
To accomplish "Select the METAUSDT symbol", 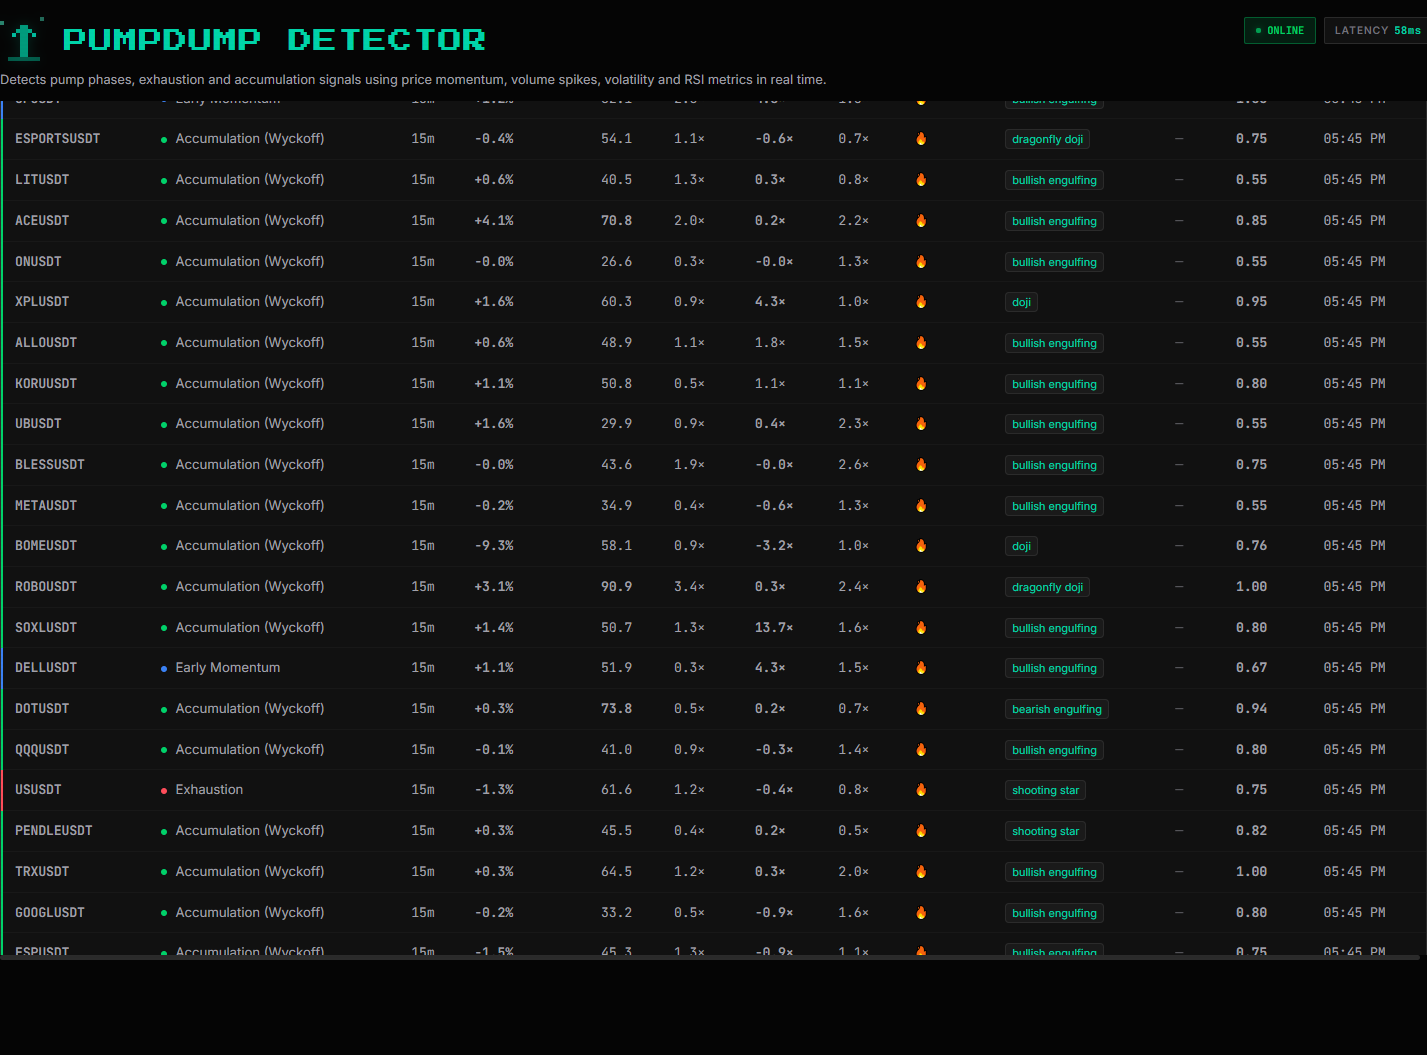I will tap(46, 506).
